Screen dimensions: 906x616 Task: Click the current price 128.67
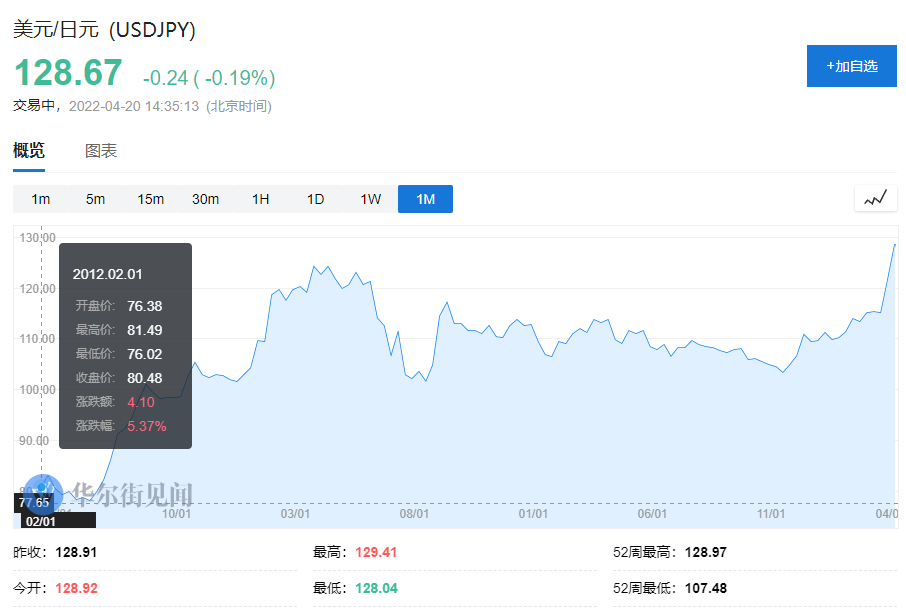[x=68, y=73]
